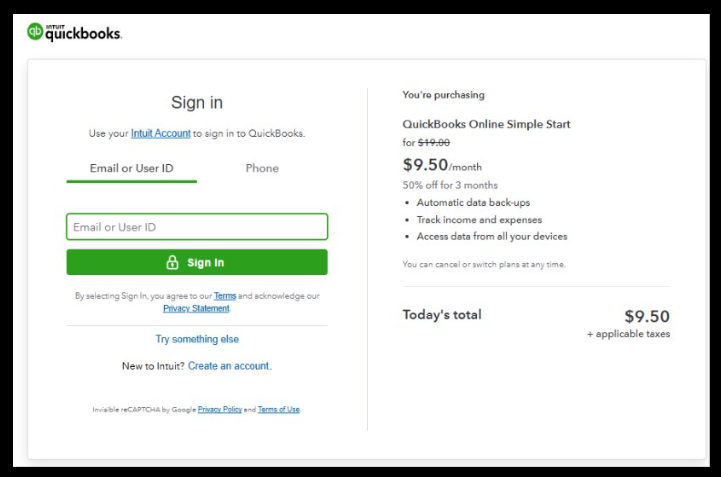This screenshot has width=721, height=477.
Task: Select the Phone tab
Action: (x=262, y=168)
